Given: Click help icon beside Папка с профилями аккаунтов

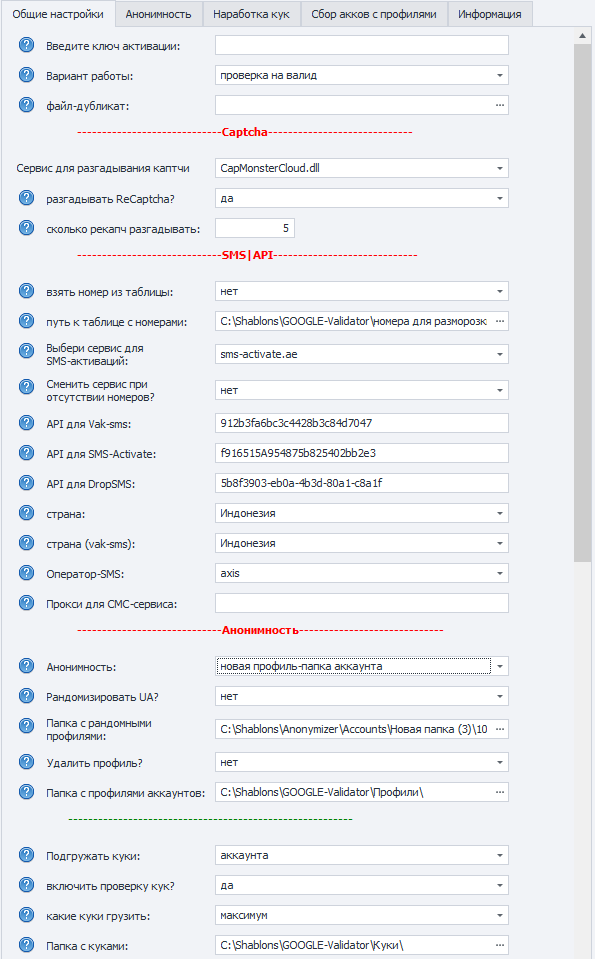Looking at the screenshot, I should point(26,791).
